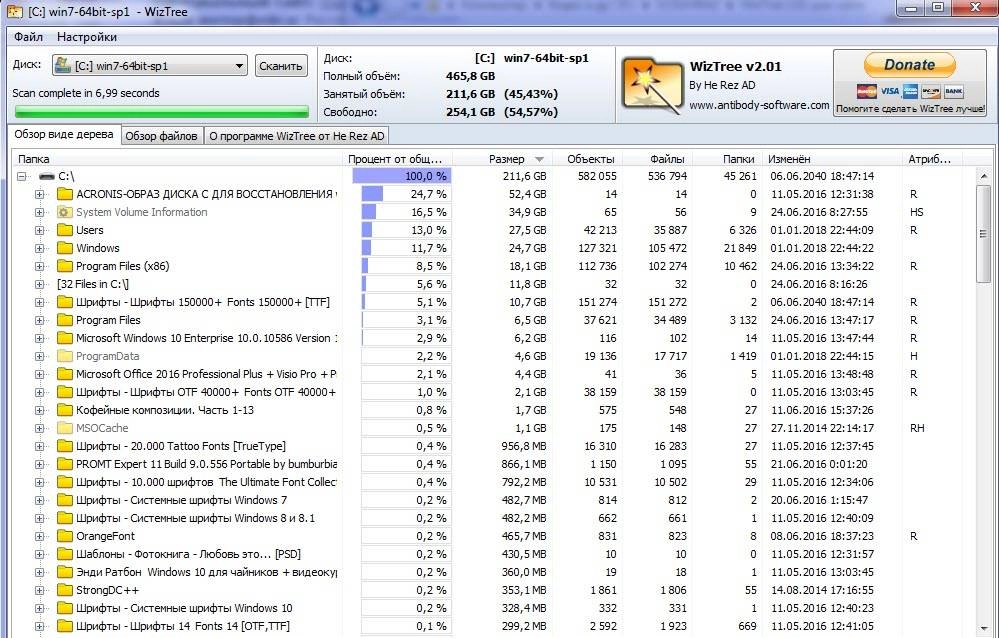The height and width of the screenshot is (638, 999).
Task: Click the WizTree wand logo icon
Action: pos(651,85)
